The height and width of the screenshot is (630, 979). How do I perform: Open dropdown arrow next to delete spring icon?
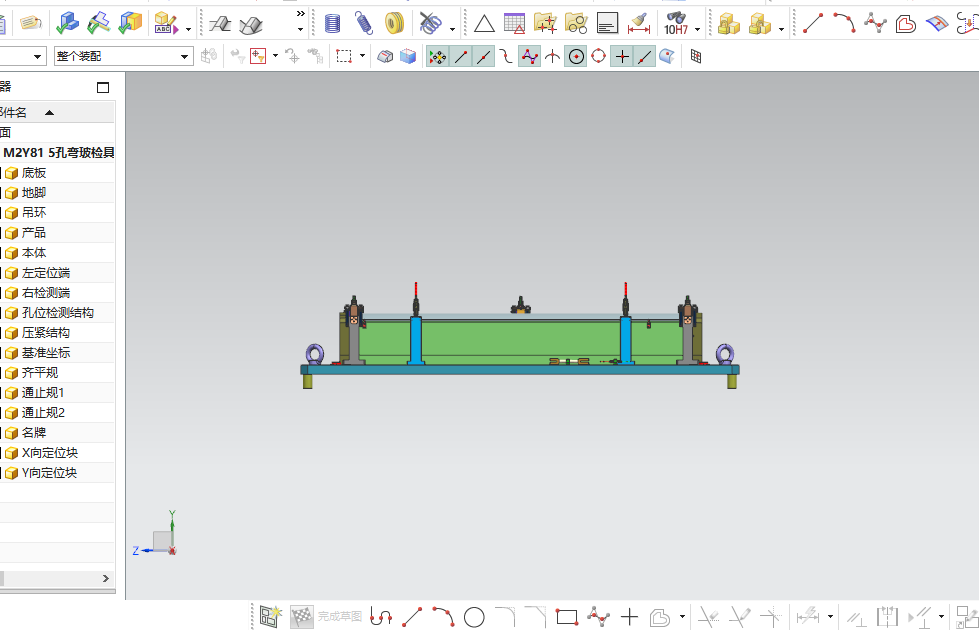(452, 29)
